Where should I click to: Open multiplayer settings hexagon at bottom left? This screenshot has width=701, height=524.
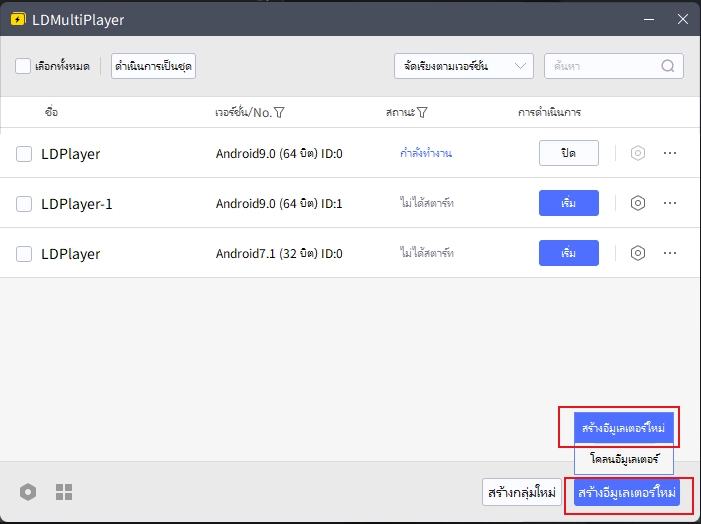[x=28, y=492]
